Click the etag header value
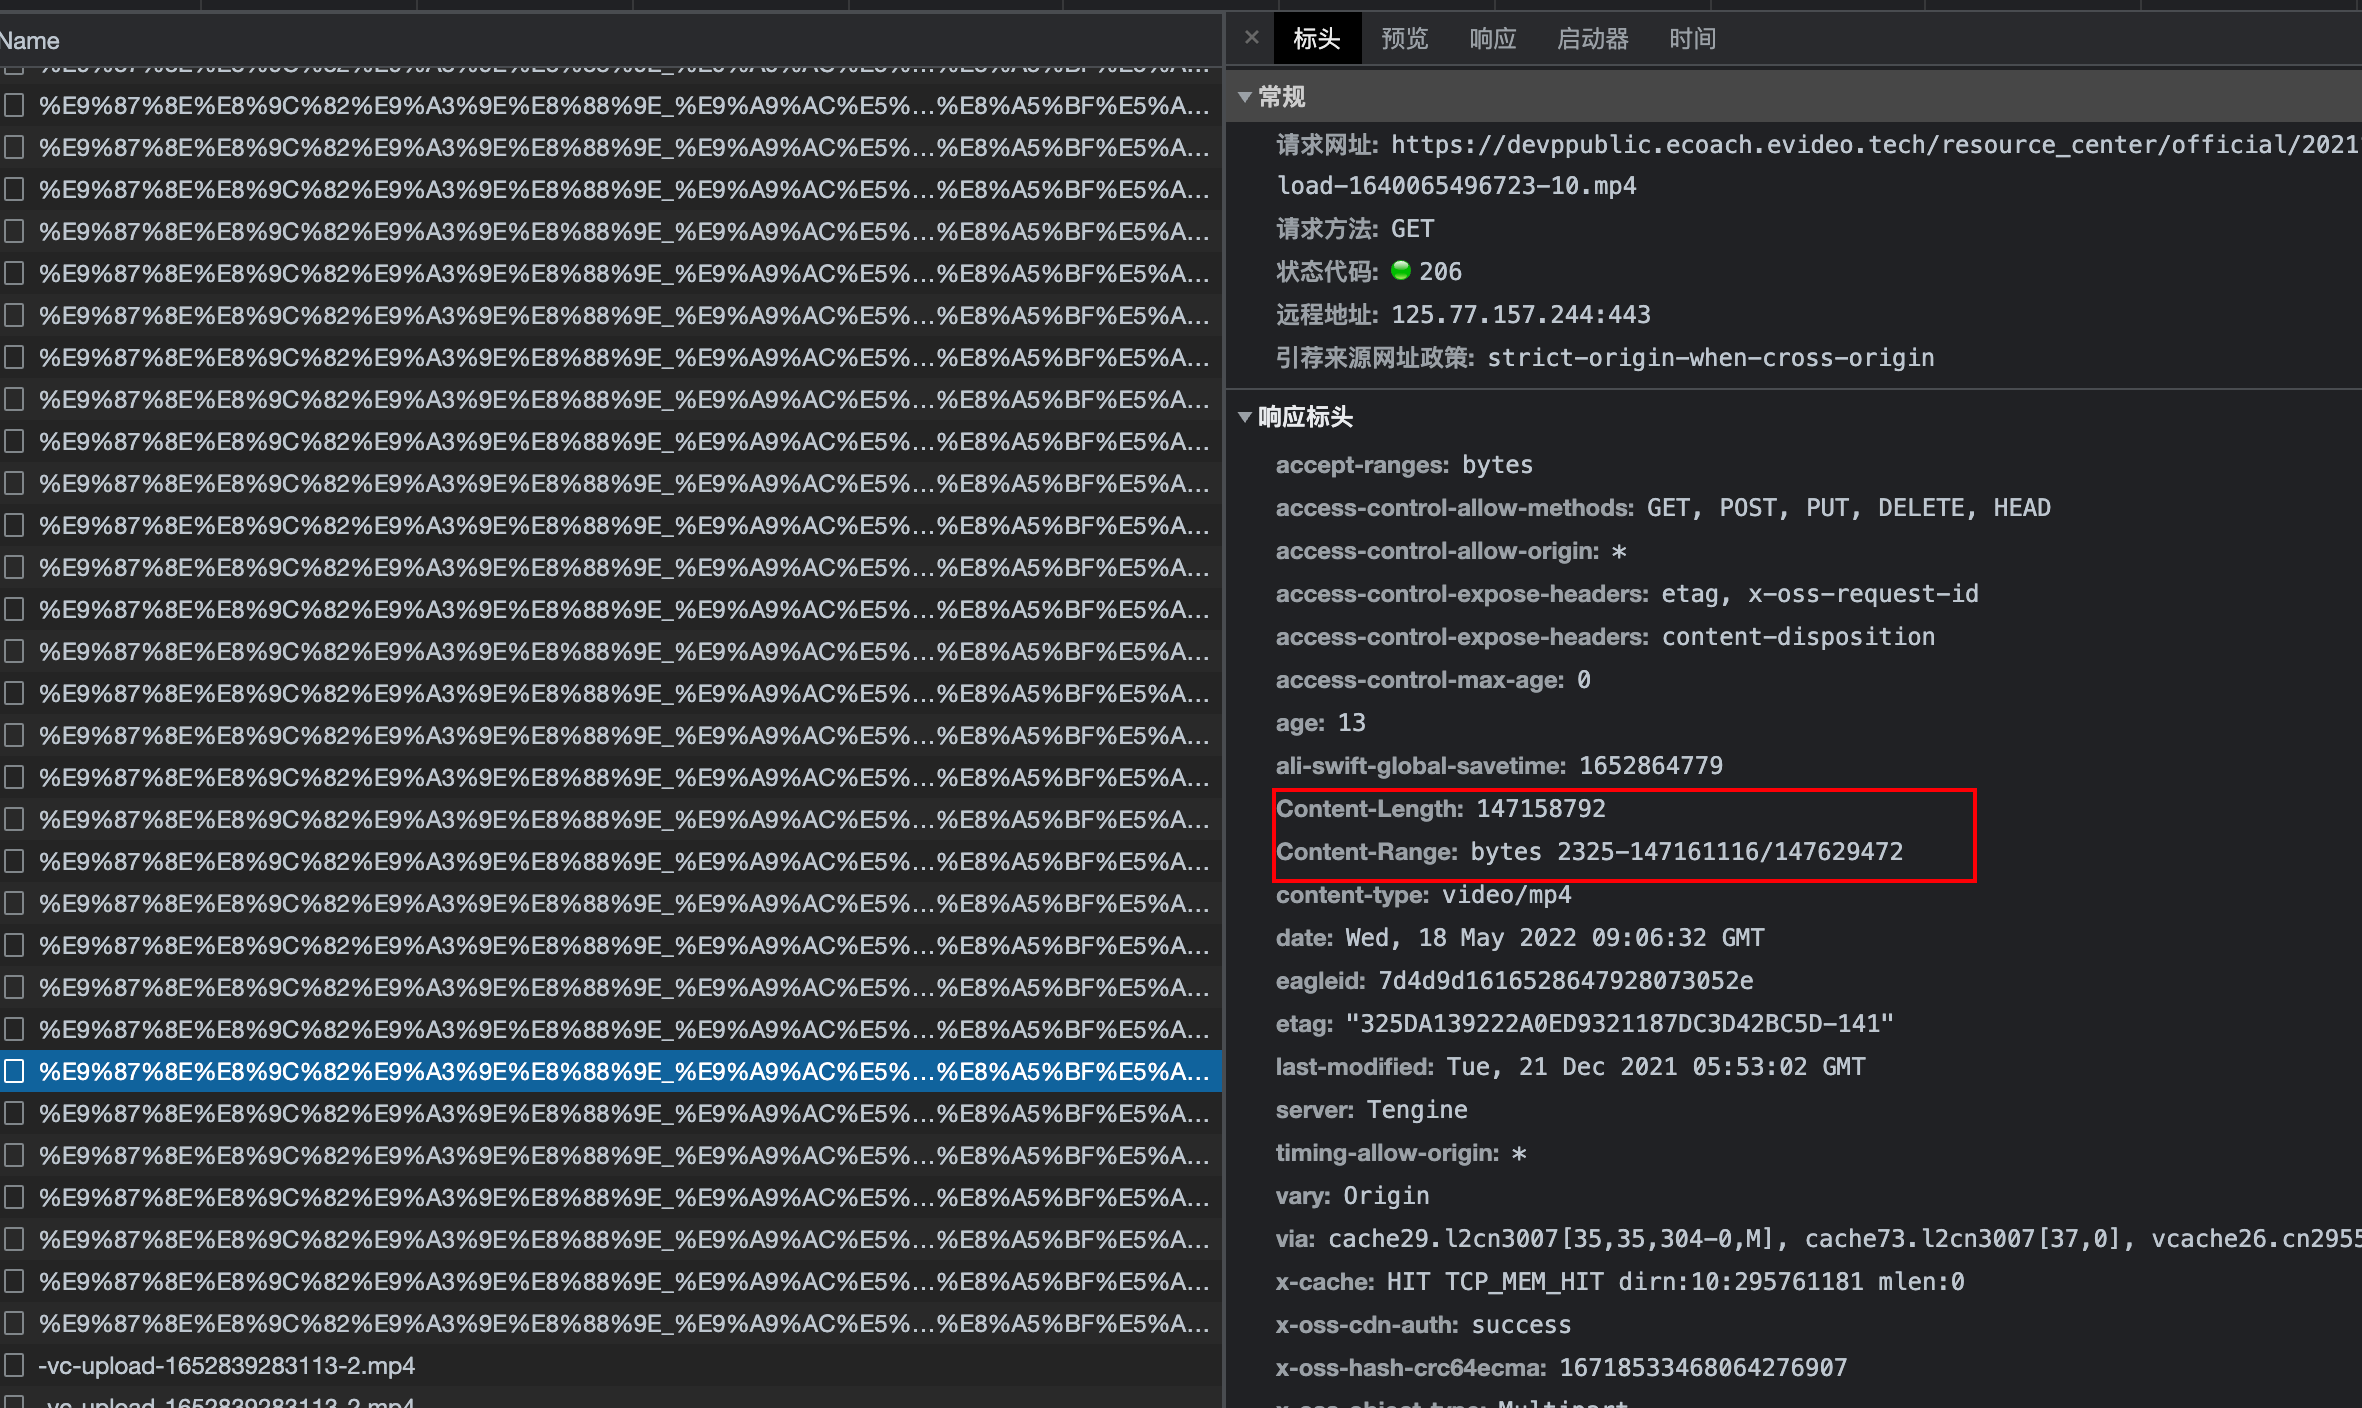 pos(1619,1024)
